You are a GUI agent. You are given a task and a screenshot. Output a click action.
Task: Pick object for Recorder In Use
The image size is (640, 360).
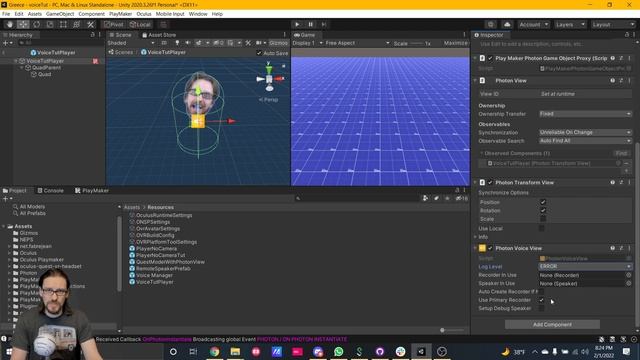click(629, 275)
